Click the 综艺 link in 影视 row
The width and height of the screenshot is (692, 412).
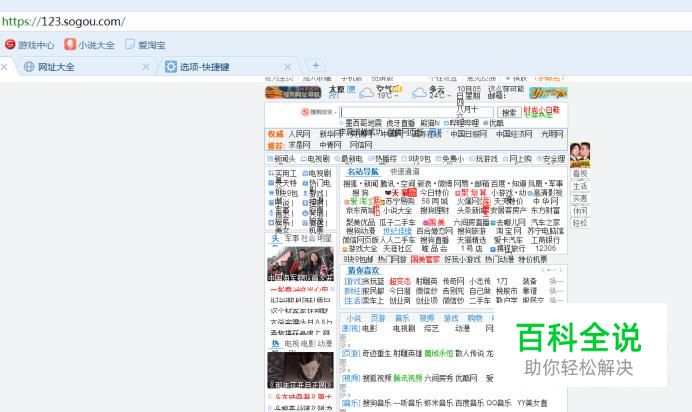point(432,329)
